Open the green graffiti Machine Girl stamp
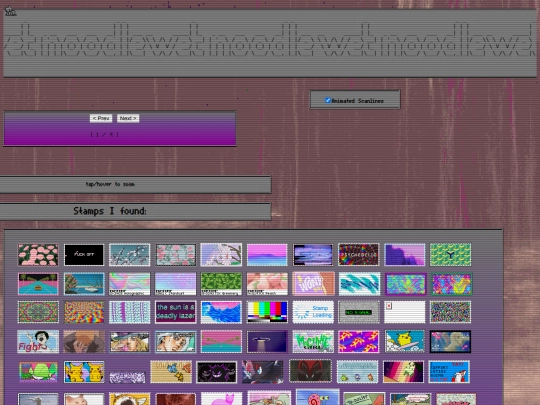 [313, 342]
